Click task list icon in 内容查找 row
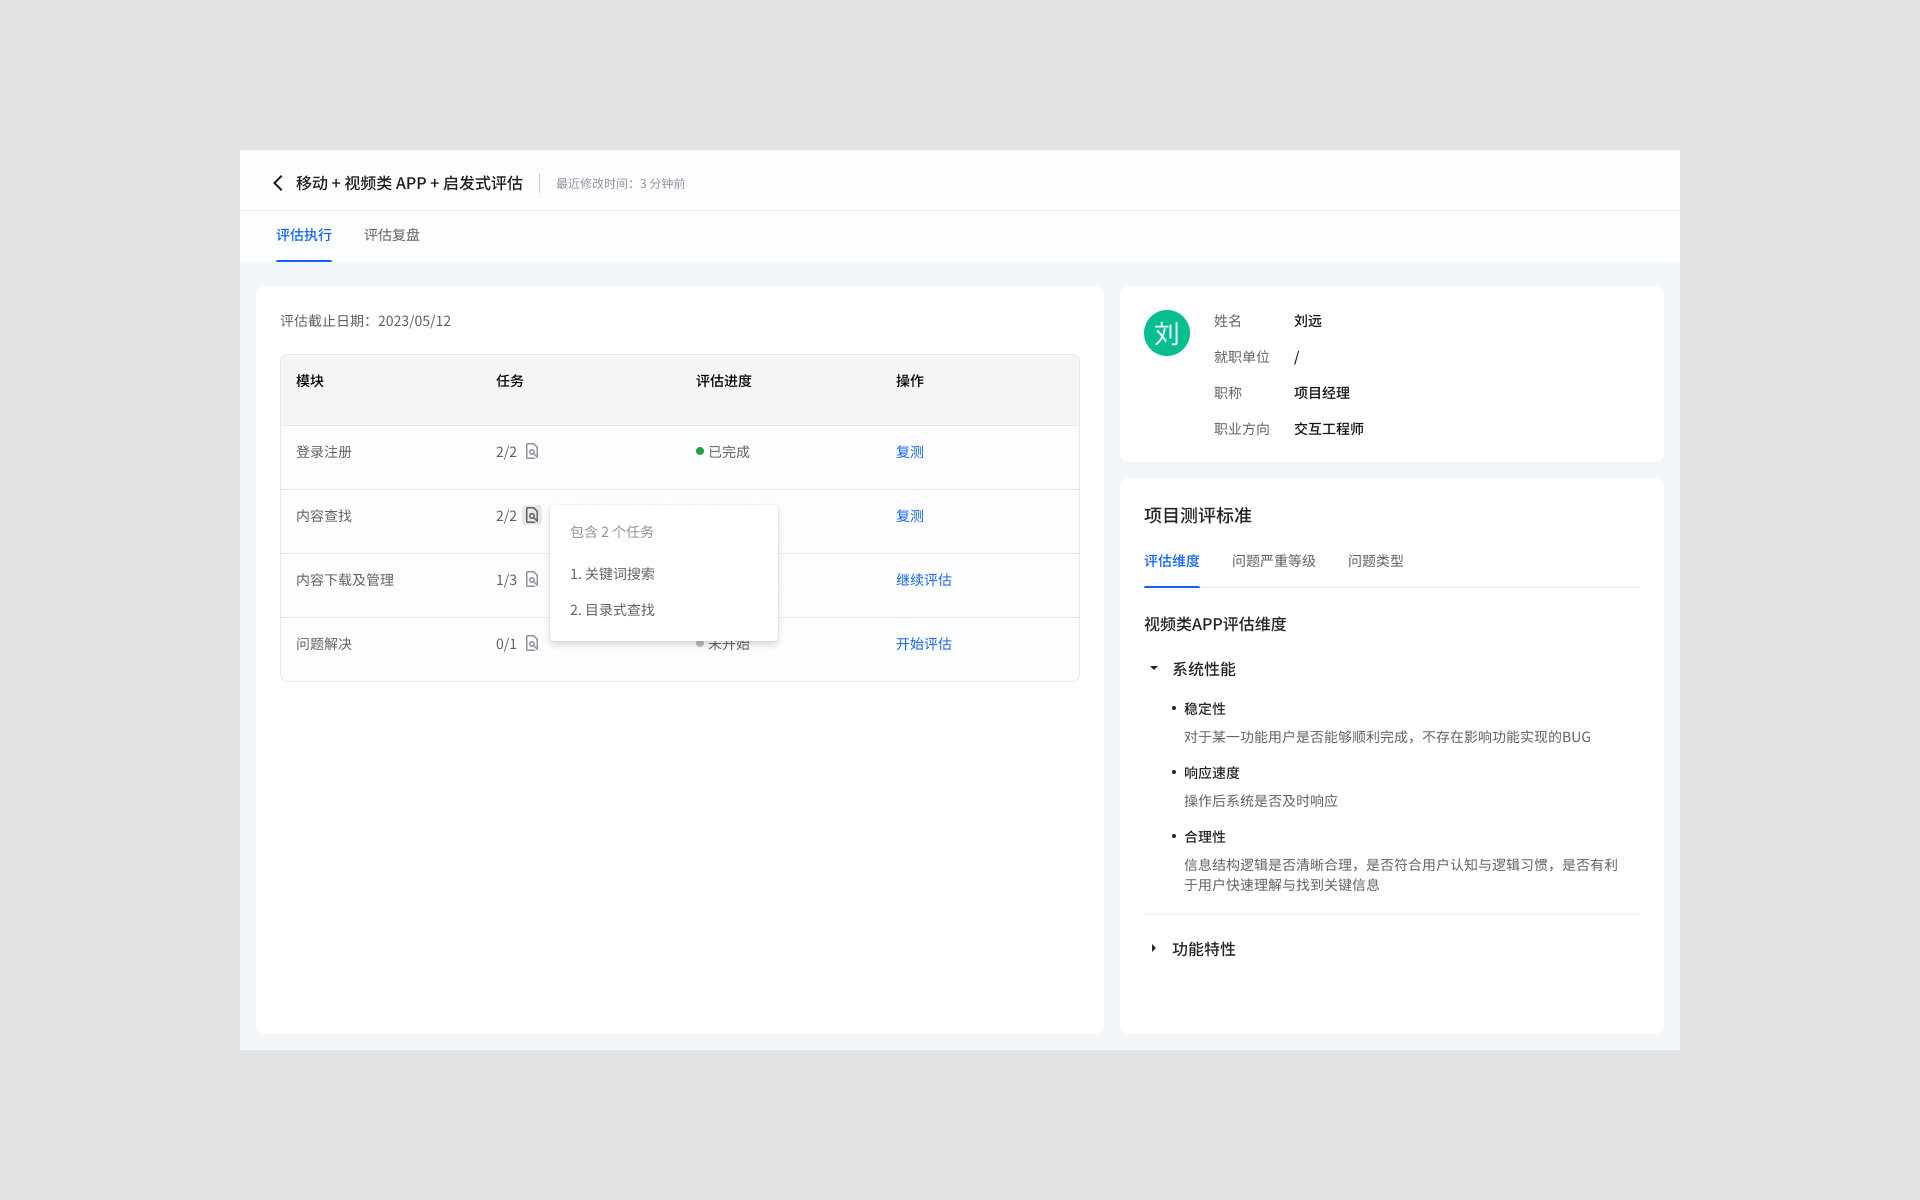1920x1200 pixels. coord(532,516)
